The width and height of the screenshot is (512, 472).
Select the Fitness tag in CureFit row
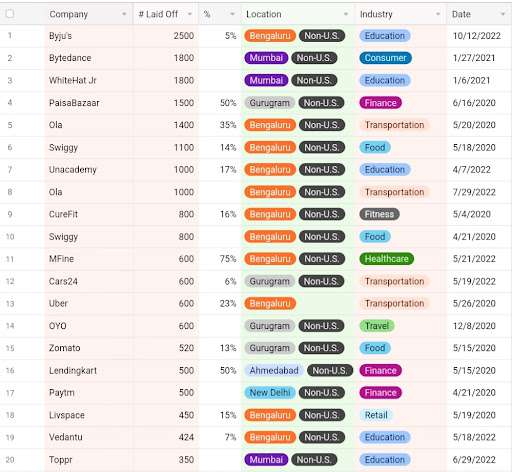point(379,214)
